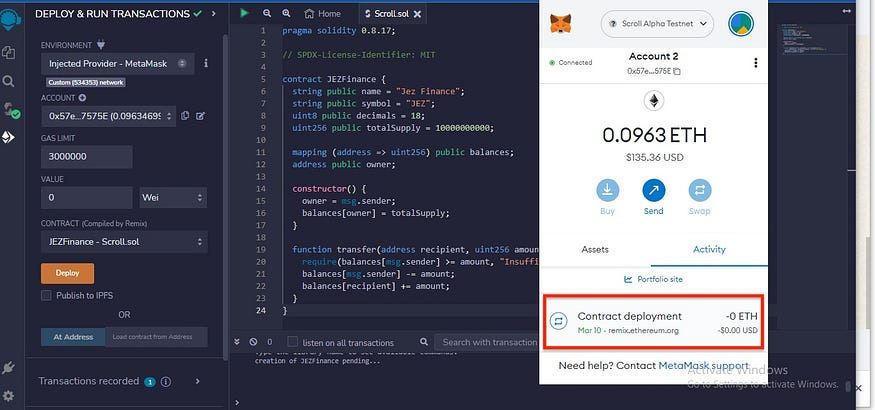The height and width of the screenshot is (410, 875).
Task: Collapse the Deploy & Run panel chevron
Action: pyautogui.click(x=213, y=13)
